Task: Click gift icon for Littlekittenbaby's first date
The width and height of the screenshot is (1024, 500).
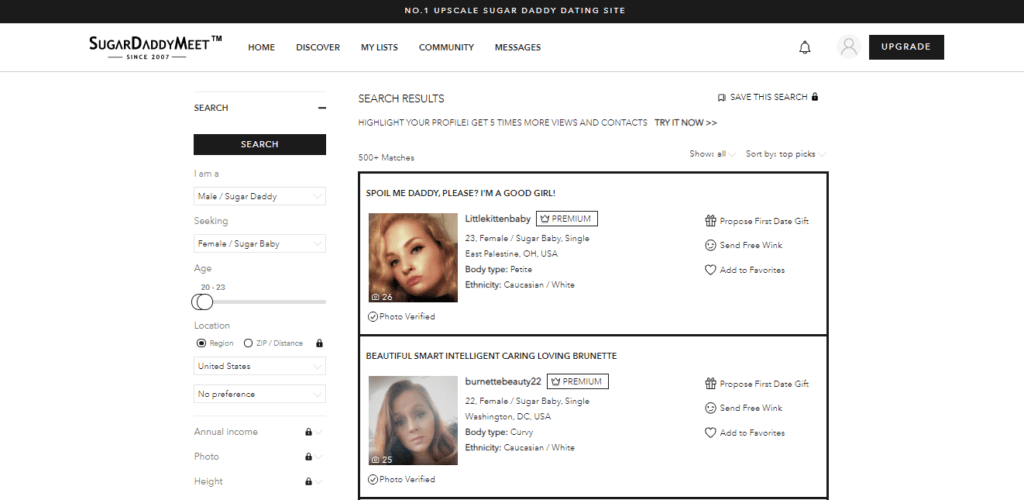Action: point(711,221)
